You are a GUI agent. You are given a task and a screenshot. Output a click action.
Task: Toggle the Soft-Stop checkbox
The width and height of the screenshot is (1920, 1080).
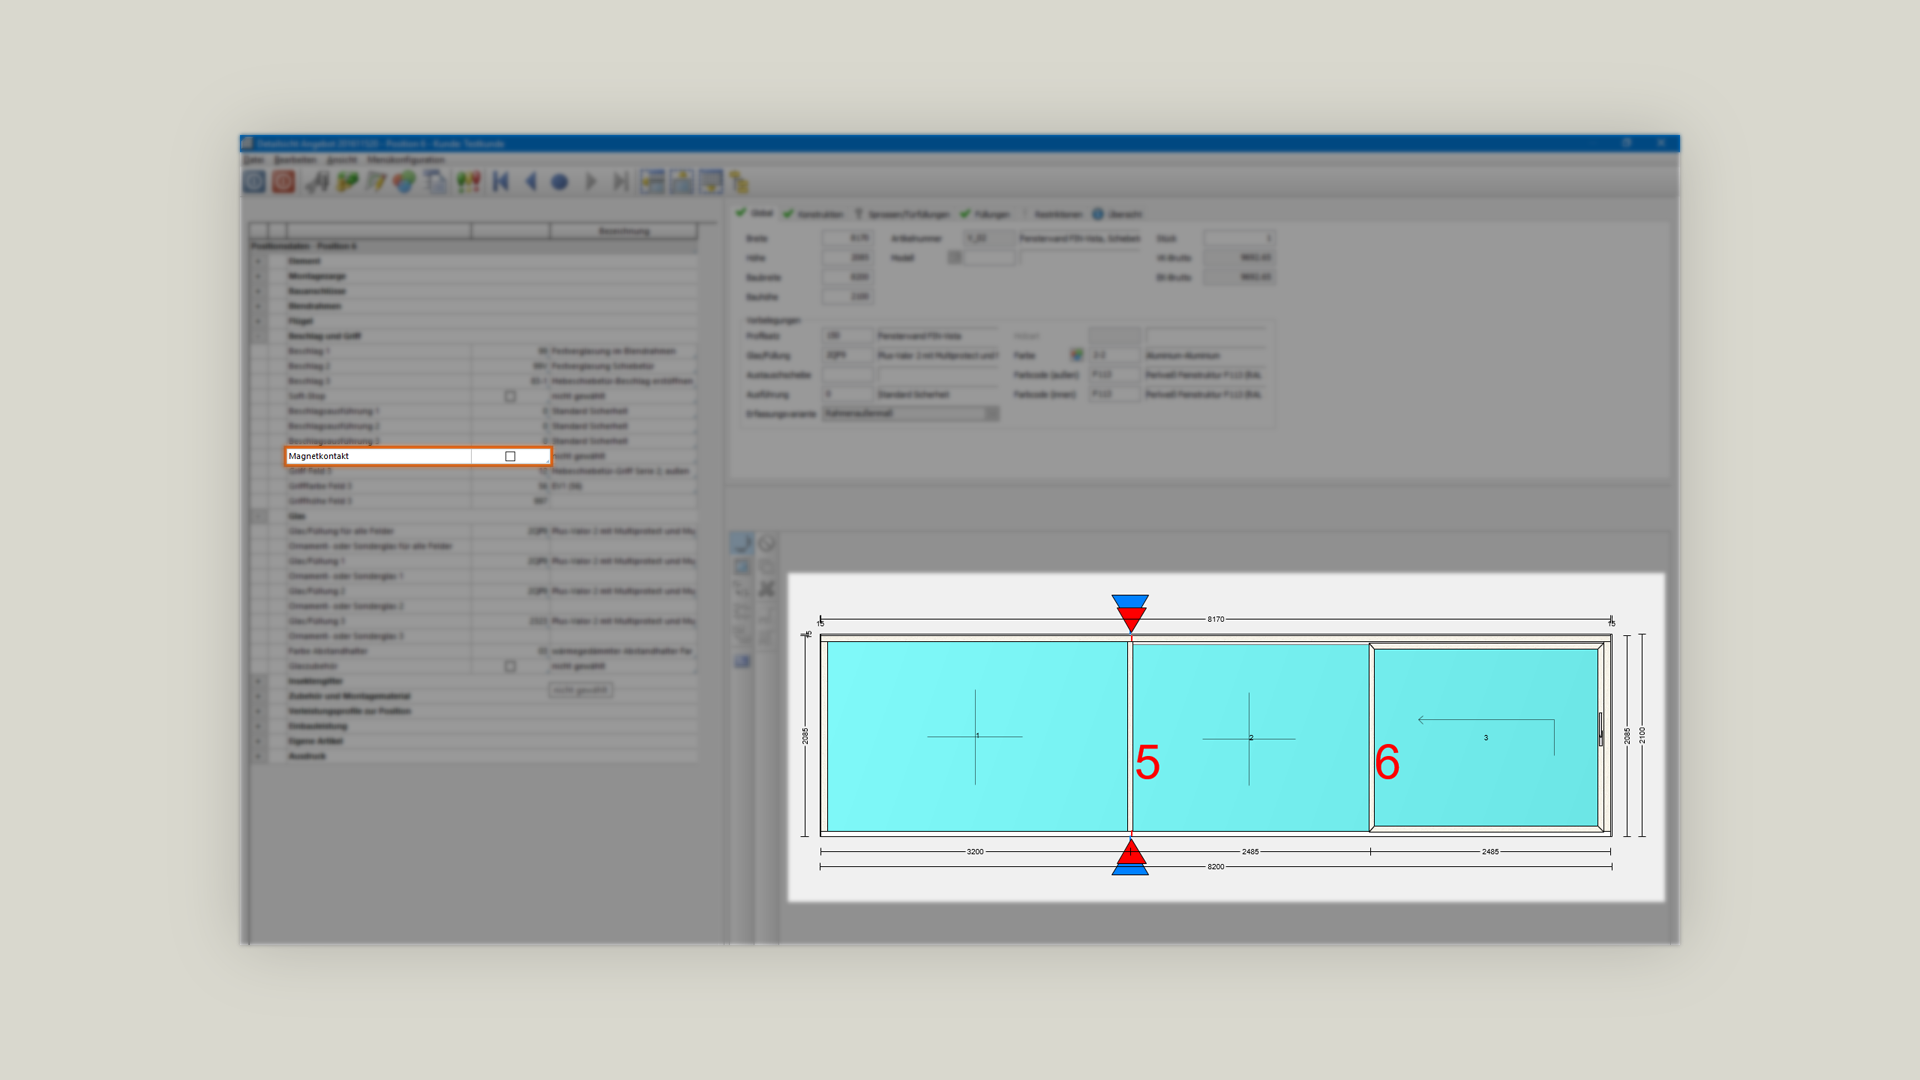tap(510, 396)
